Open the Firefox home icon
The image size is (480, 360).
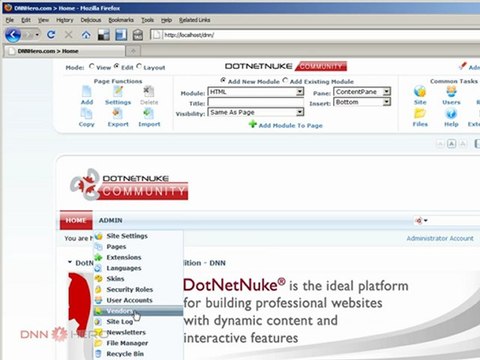[86, 34]
